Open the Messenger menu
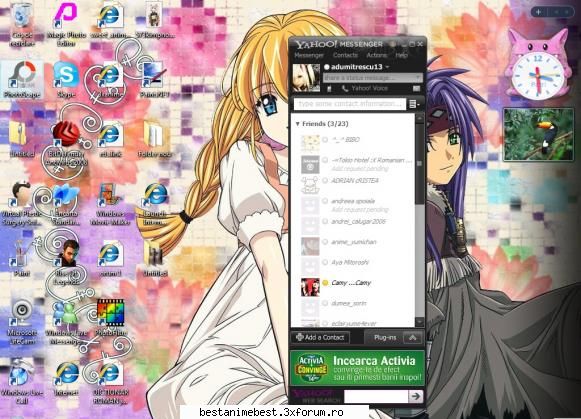The width and height of the screenshot is (581, 419). (309, 55)
